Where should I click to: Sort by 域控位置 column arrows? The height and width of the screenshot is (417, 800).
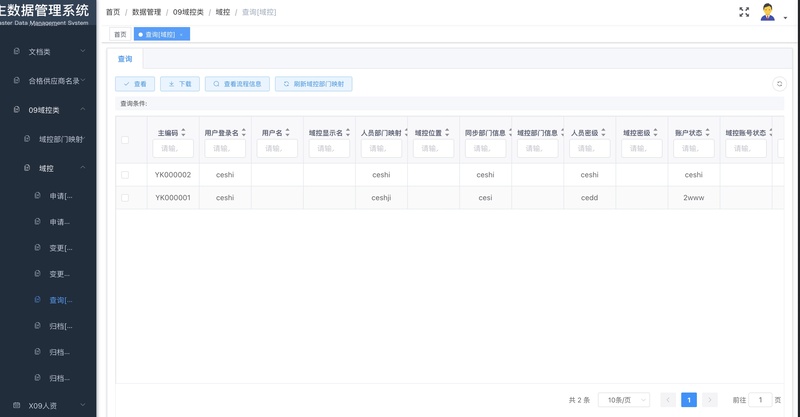446,133
